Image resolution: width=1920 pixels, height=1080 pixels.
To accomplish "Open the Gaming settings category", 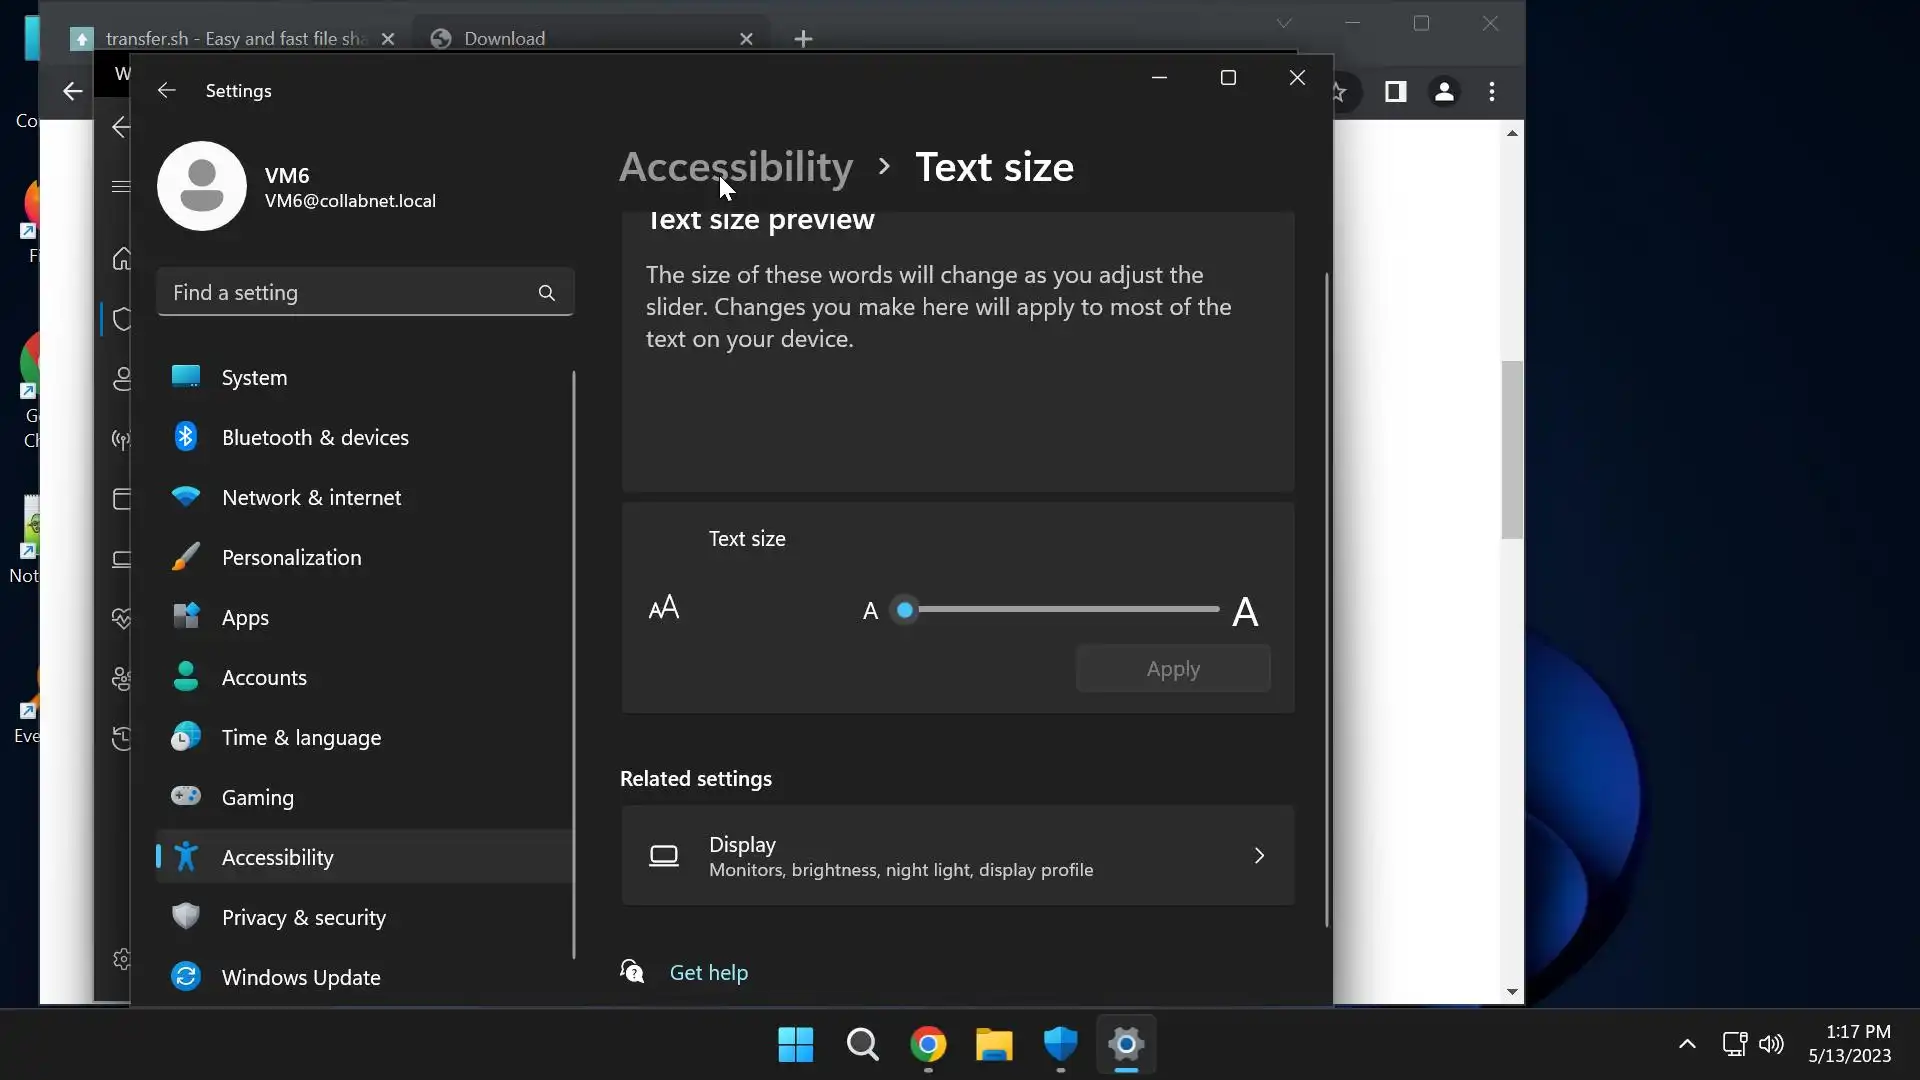I will click(257, 798).
